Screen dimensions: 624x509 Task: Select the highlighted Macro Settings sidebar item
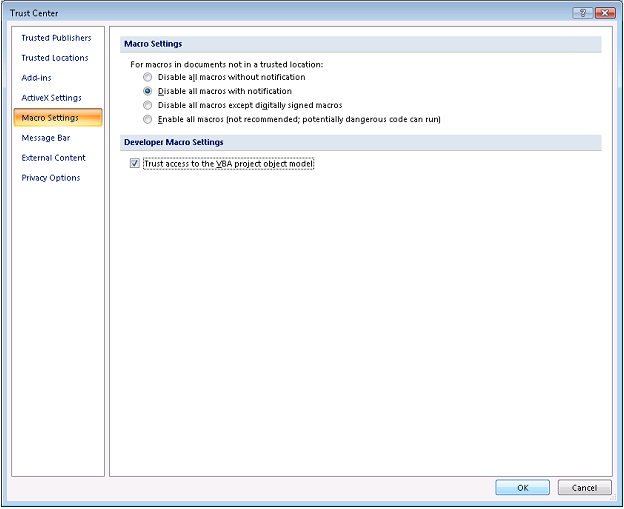[50, 118]
